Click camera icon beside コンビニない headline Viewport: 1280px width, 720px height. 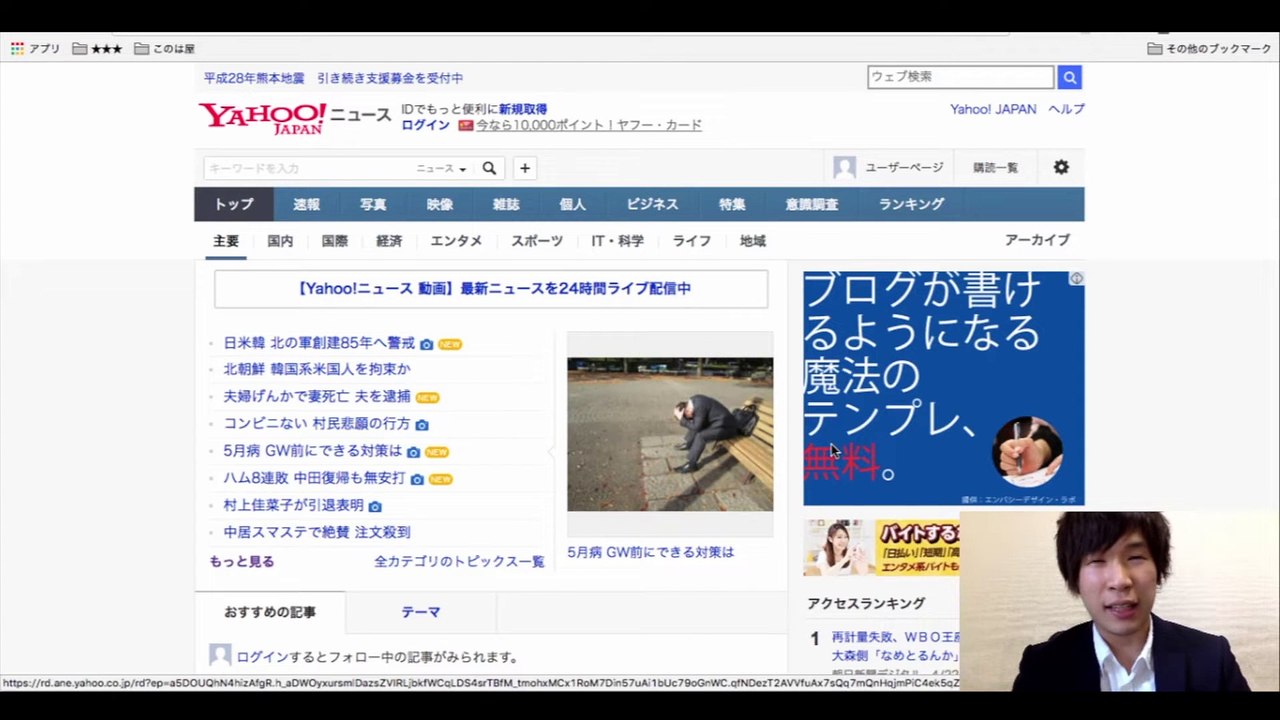422,424
